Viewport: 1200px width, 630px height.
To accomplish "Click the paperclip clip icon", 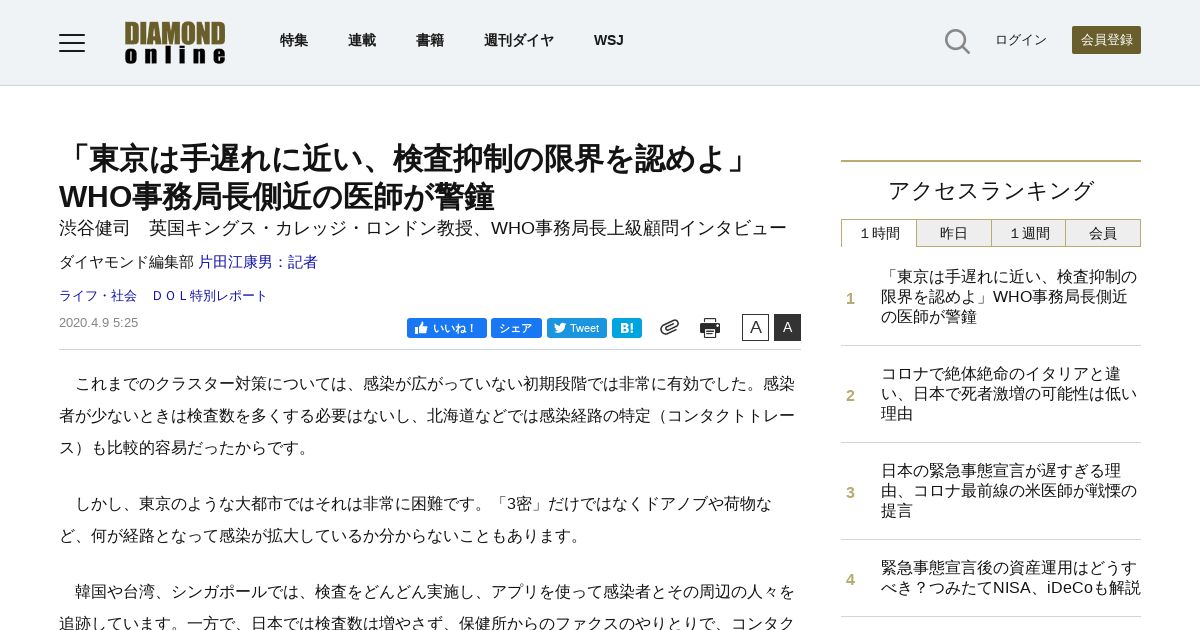I will pyautogui.click(x=669, y=327).
